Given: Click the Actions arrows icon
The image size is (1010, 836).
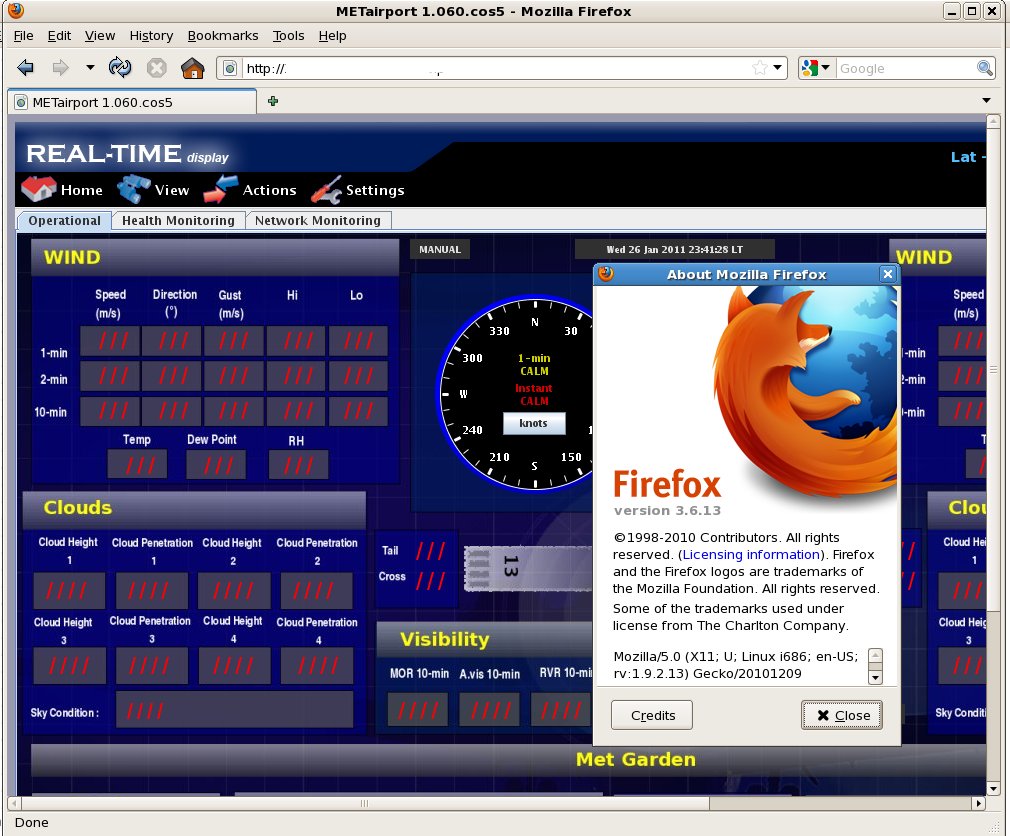Looking at the screenshot, I should (220, 189).
